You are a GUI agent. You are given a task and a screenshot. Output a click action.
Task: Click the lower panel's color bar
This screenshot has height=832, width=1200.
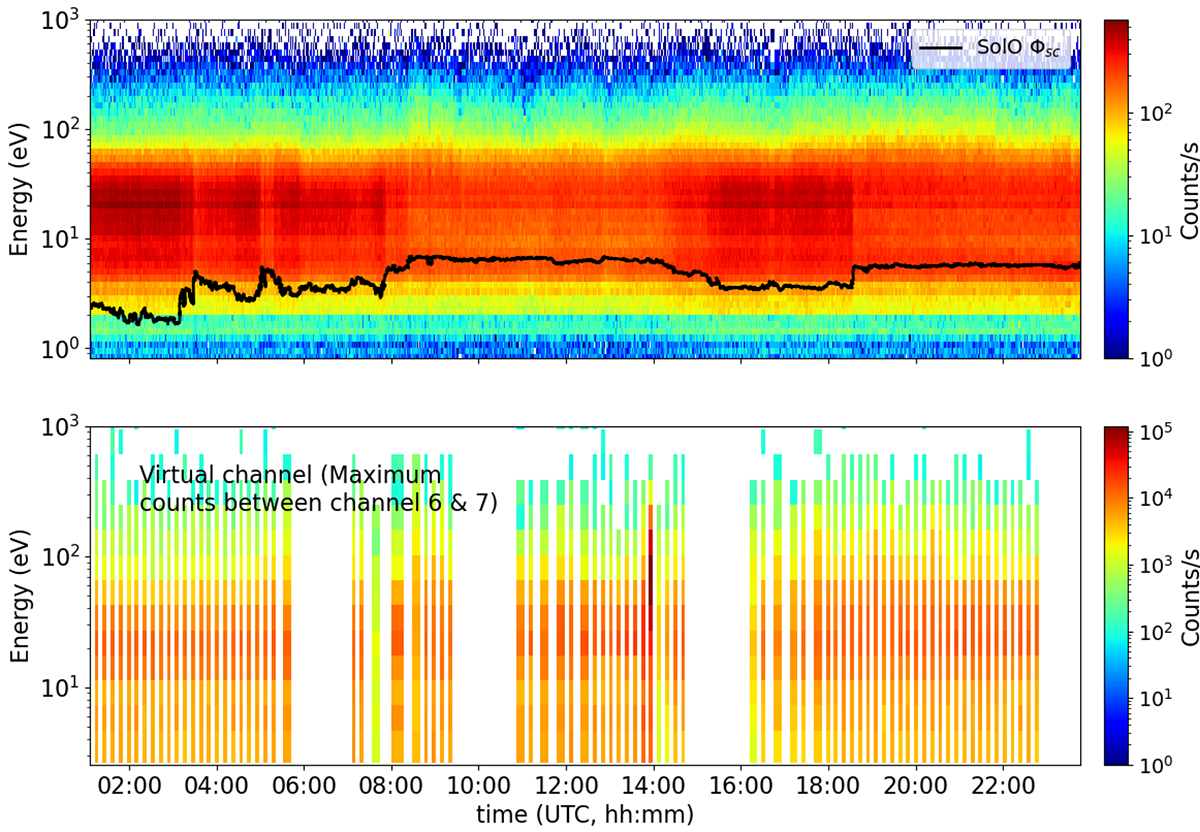coord(1115,595)
